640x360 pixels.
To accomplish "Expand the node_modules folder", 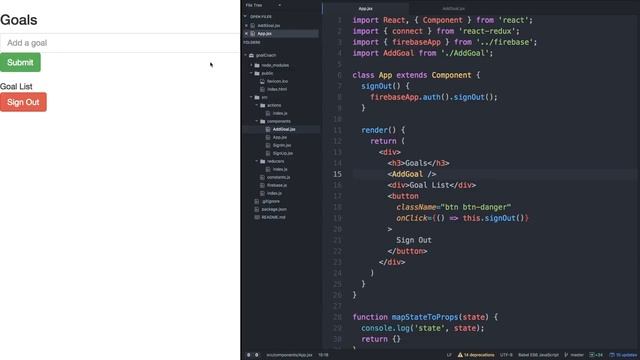I will click(251, 65).
